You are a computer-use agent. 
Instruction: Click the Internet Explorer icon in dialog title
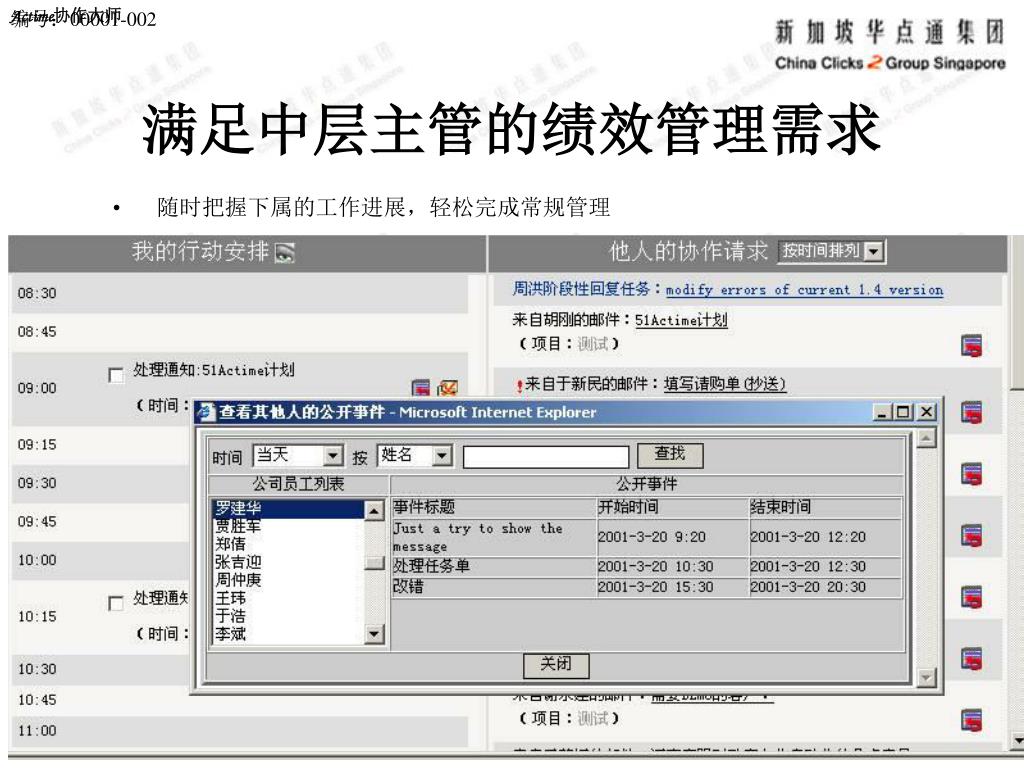pos(206,412)
